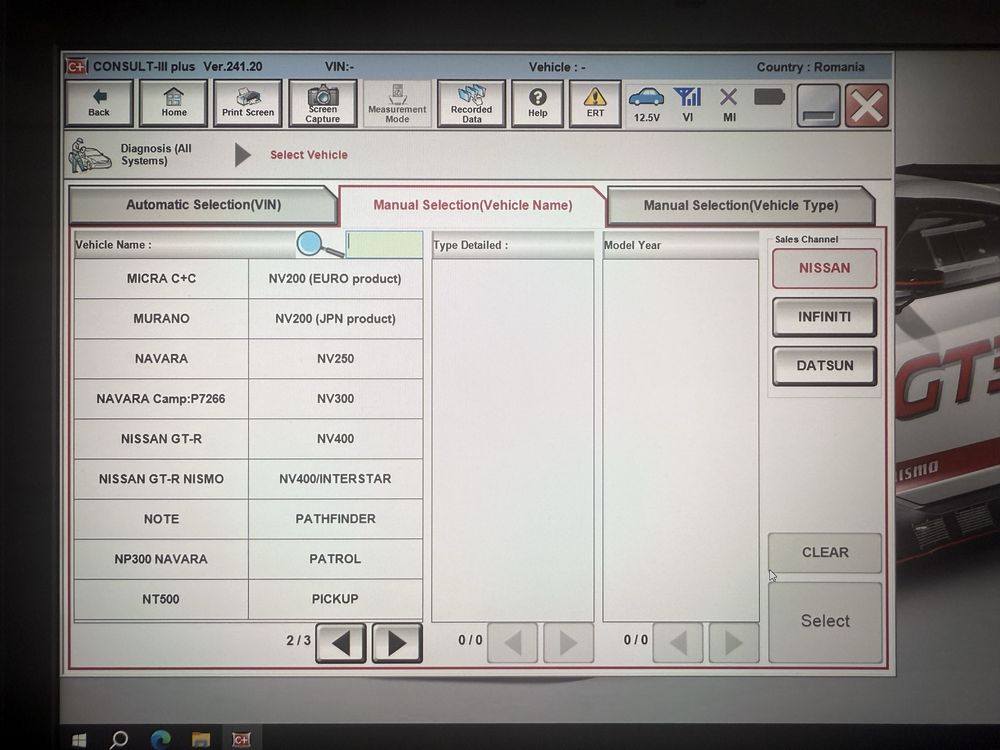Image resolution: width=1000 pixels, height=750 pixels.
Task: Take a Screen Capture
Action: tap(323, 103)
